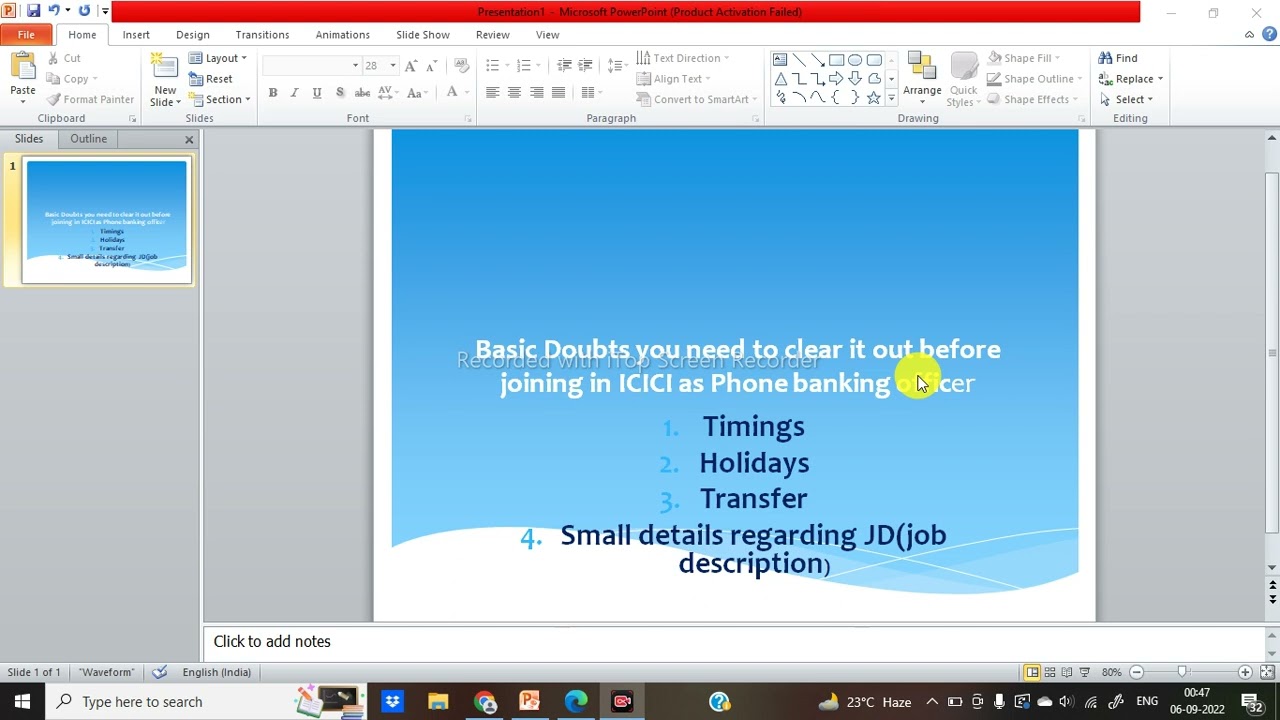Open the line spacing menu
Viewport: 1280px width, 720px height.
point(617,66)
